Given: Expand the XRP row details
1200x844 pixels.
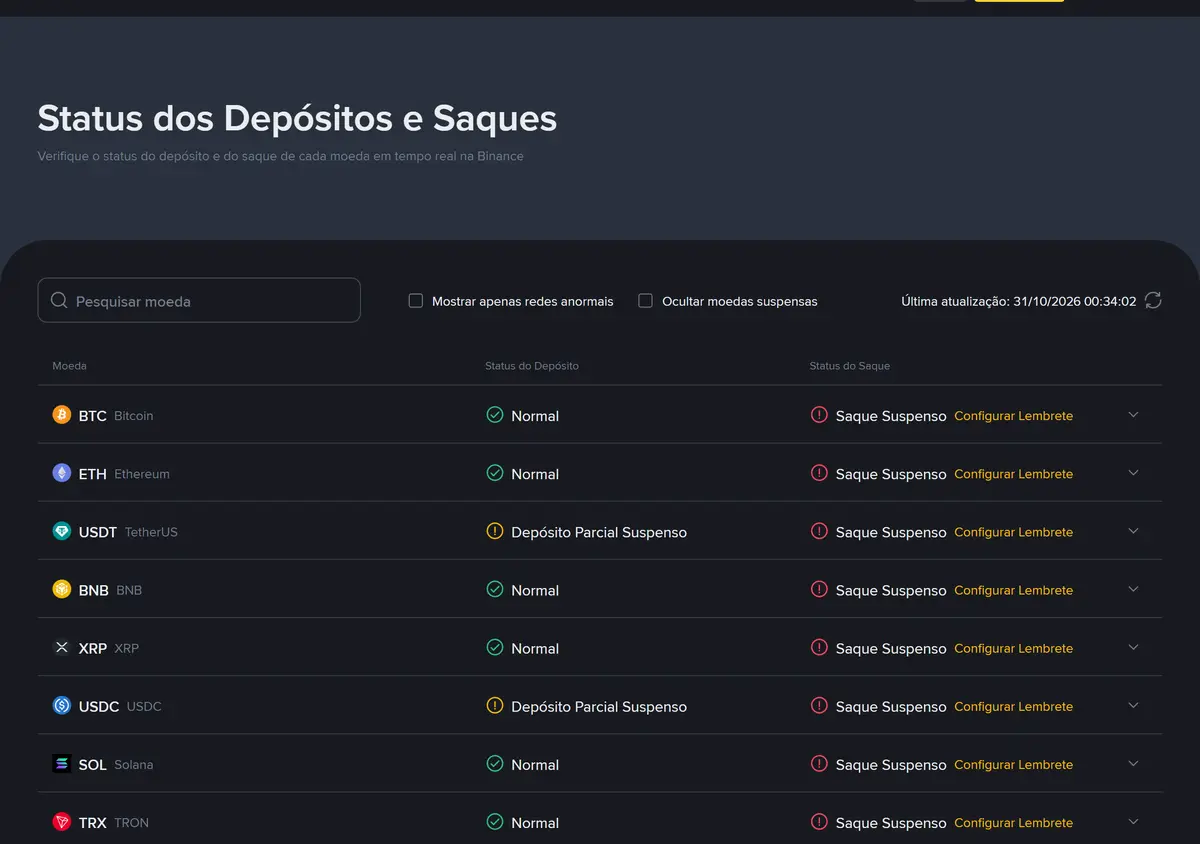Looking at the screenshot, I should point(1133,647).
